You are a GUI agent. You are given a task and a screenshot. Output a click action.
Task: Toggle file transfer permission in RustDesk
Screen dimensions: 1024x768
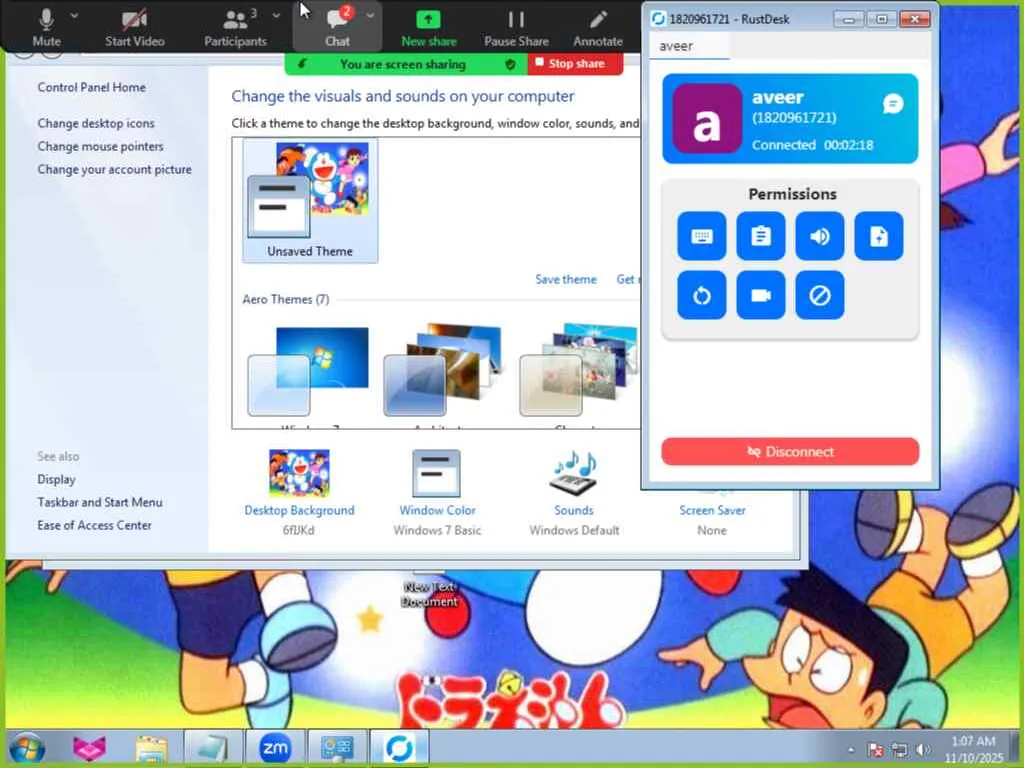pos(878,236)
